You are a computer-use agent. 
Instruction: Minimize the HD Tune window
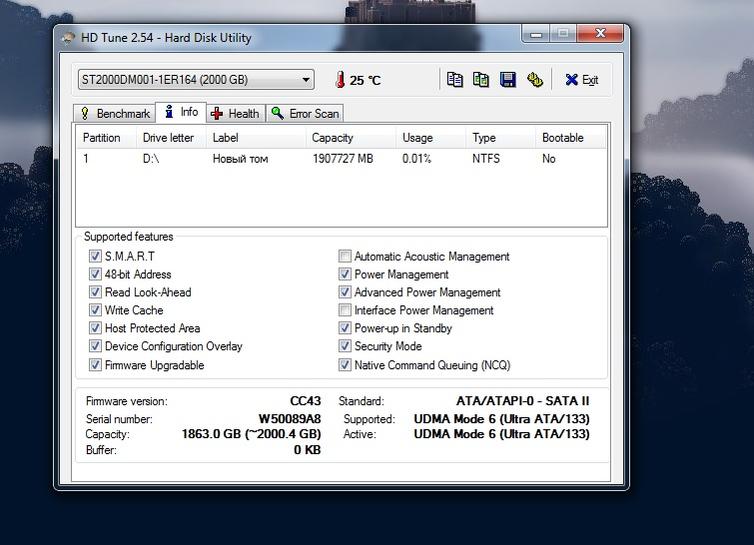click(x=536, y=34)
